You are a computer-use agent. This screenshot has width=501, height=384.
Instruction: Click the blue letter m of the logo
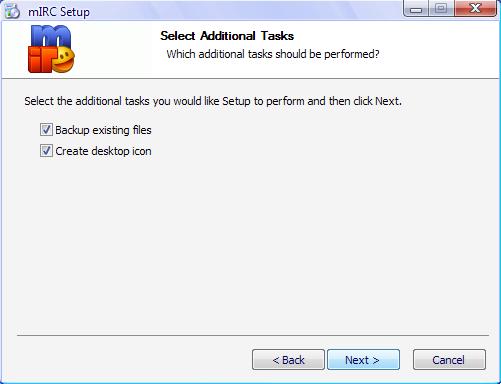point(51,37)
